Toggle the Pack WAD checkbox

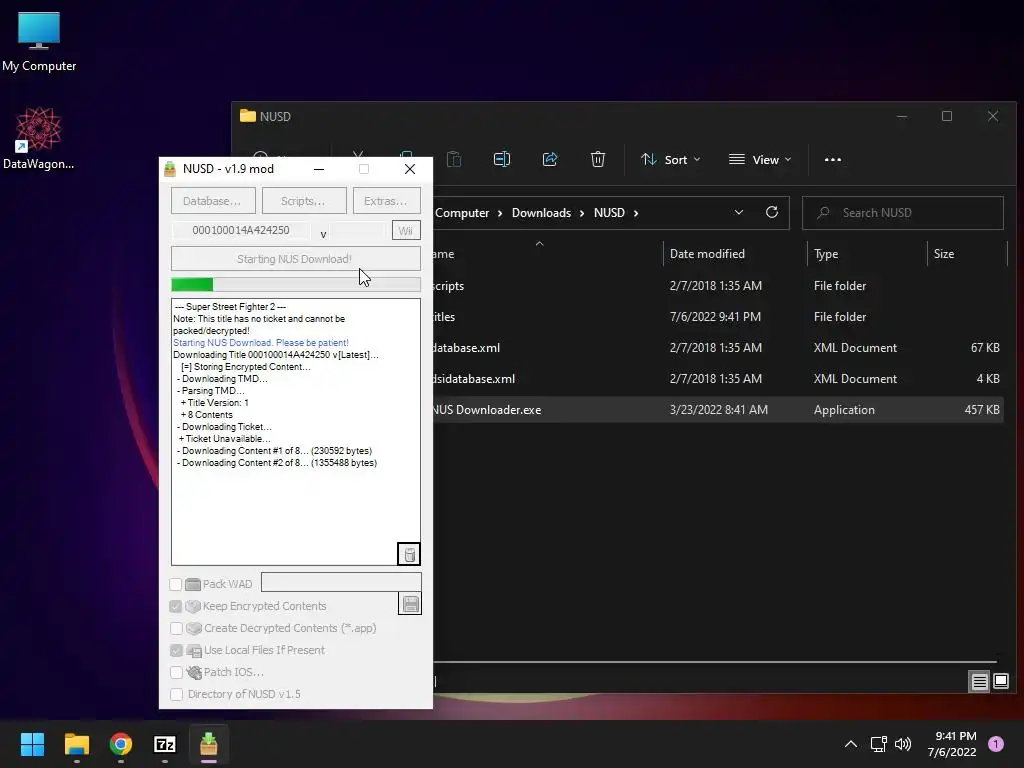coord(176,584)
